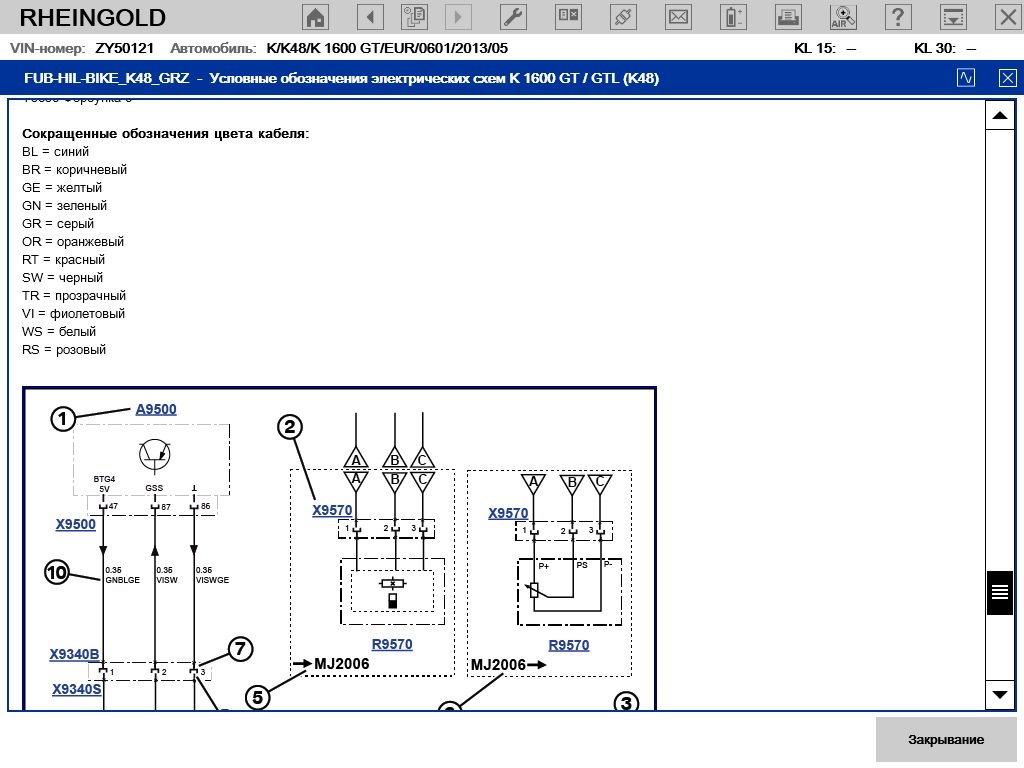Screen dimensions: 1024x768
Task: Open the question mark help icon
Action: (899, 17)
